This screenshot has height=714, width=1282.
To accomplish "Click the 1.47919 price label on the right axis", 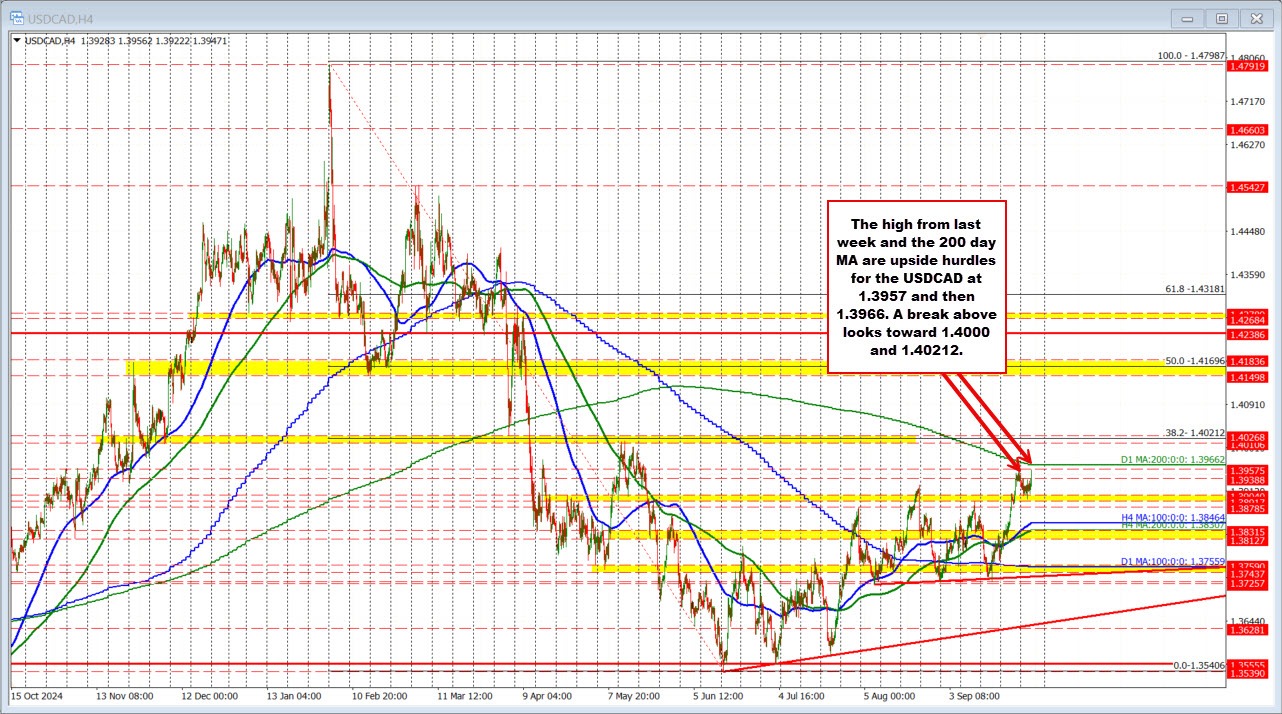I will [1249, 66].
